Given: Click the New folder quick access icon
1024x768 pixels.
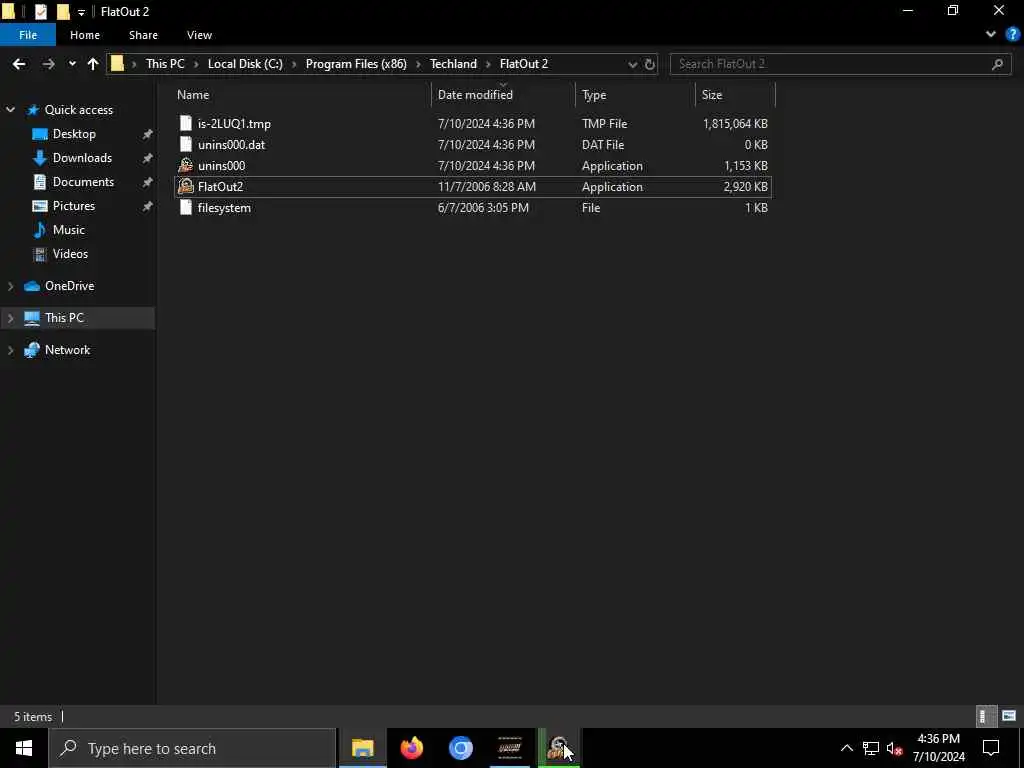Looking at the screenshot, I should [63, 12].
